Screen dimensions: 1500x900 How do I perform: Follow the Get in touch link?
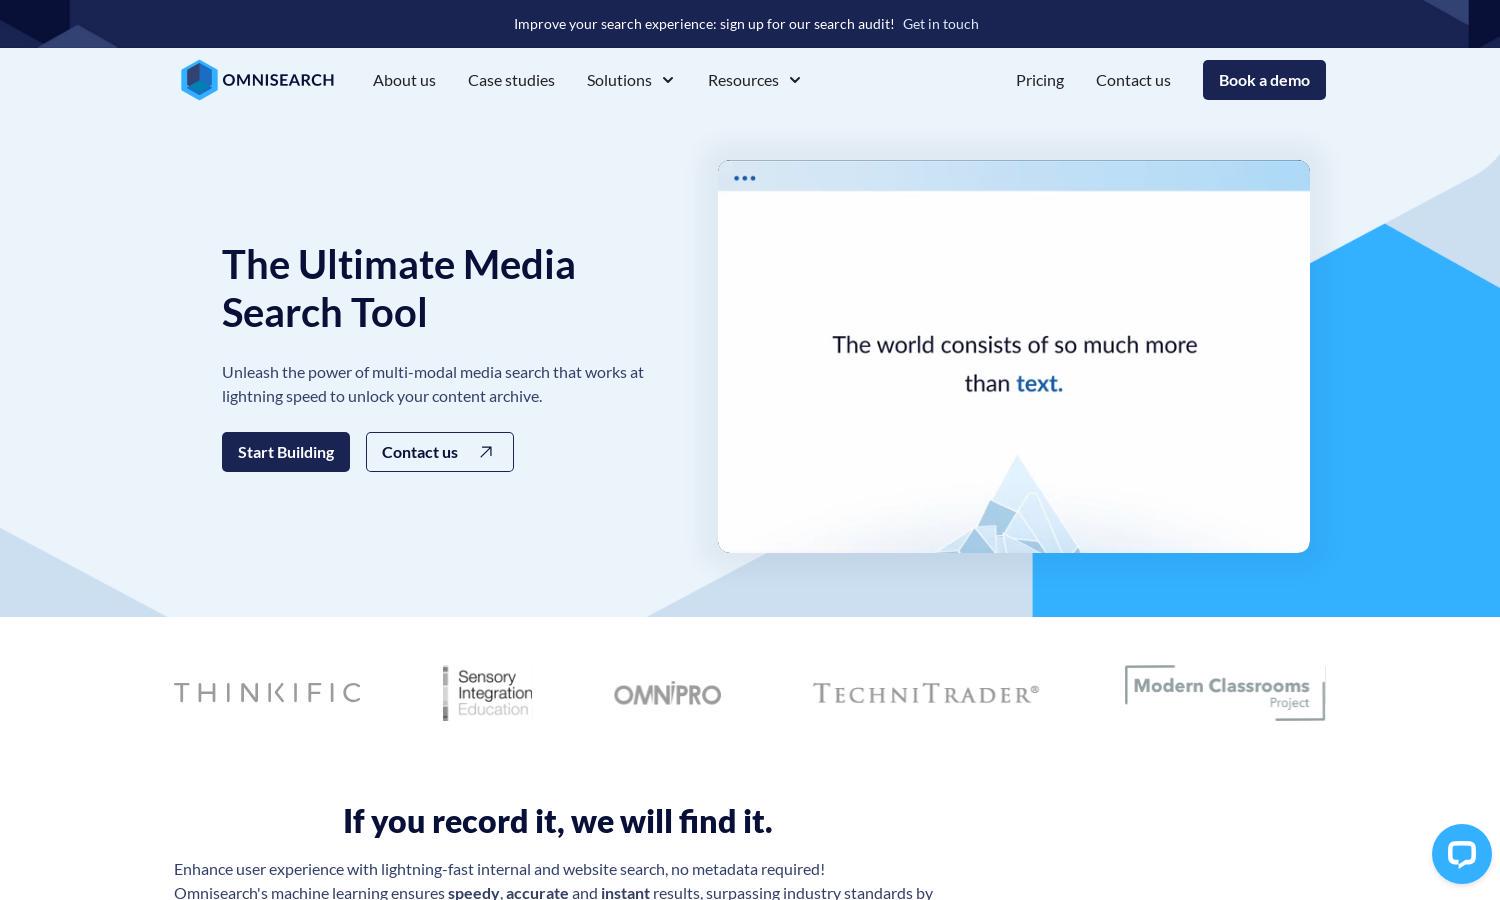[x=941, y=24]
